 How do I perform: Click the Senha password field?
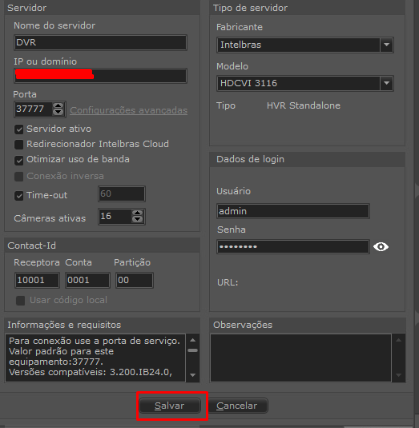point(293,247)
